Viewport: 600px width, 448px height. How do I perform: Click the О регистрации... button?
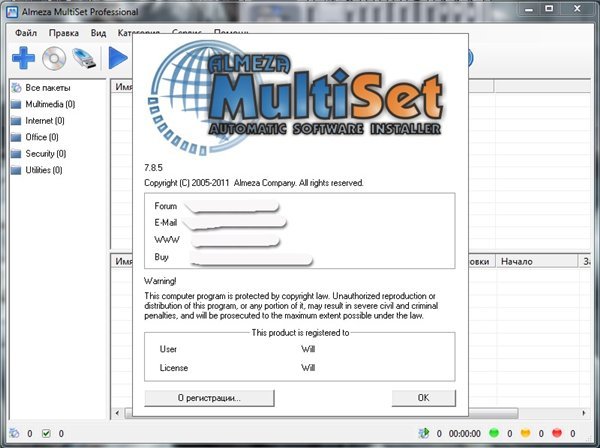[x=209, y=398]
